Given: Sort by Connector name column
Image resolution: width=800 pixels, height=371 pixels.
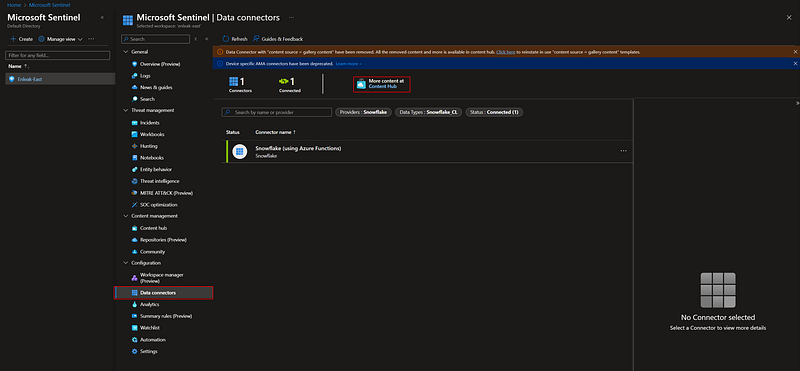Looking at the screenshot, I should pos(276,132).
